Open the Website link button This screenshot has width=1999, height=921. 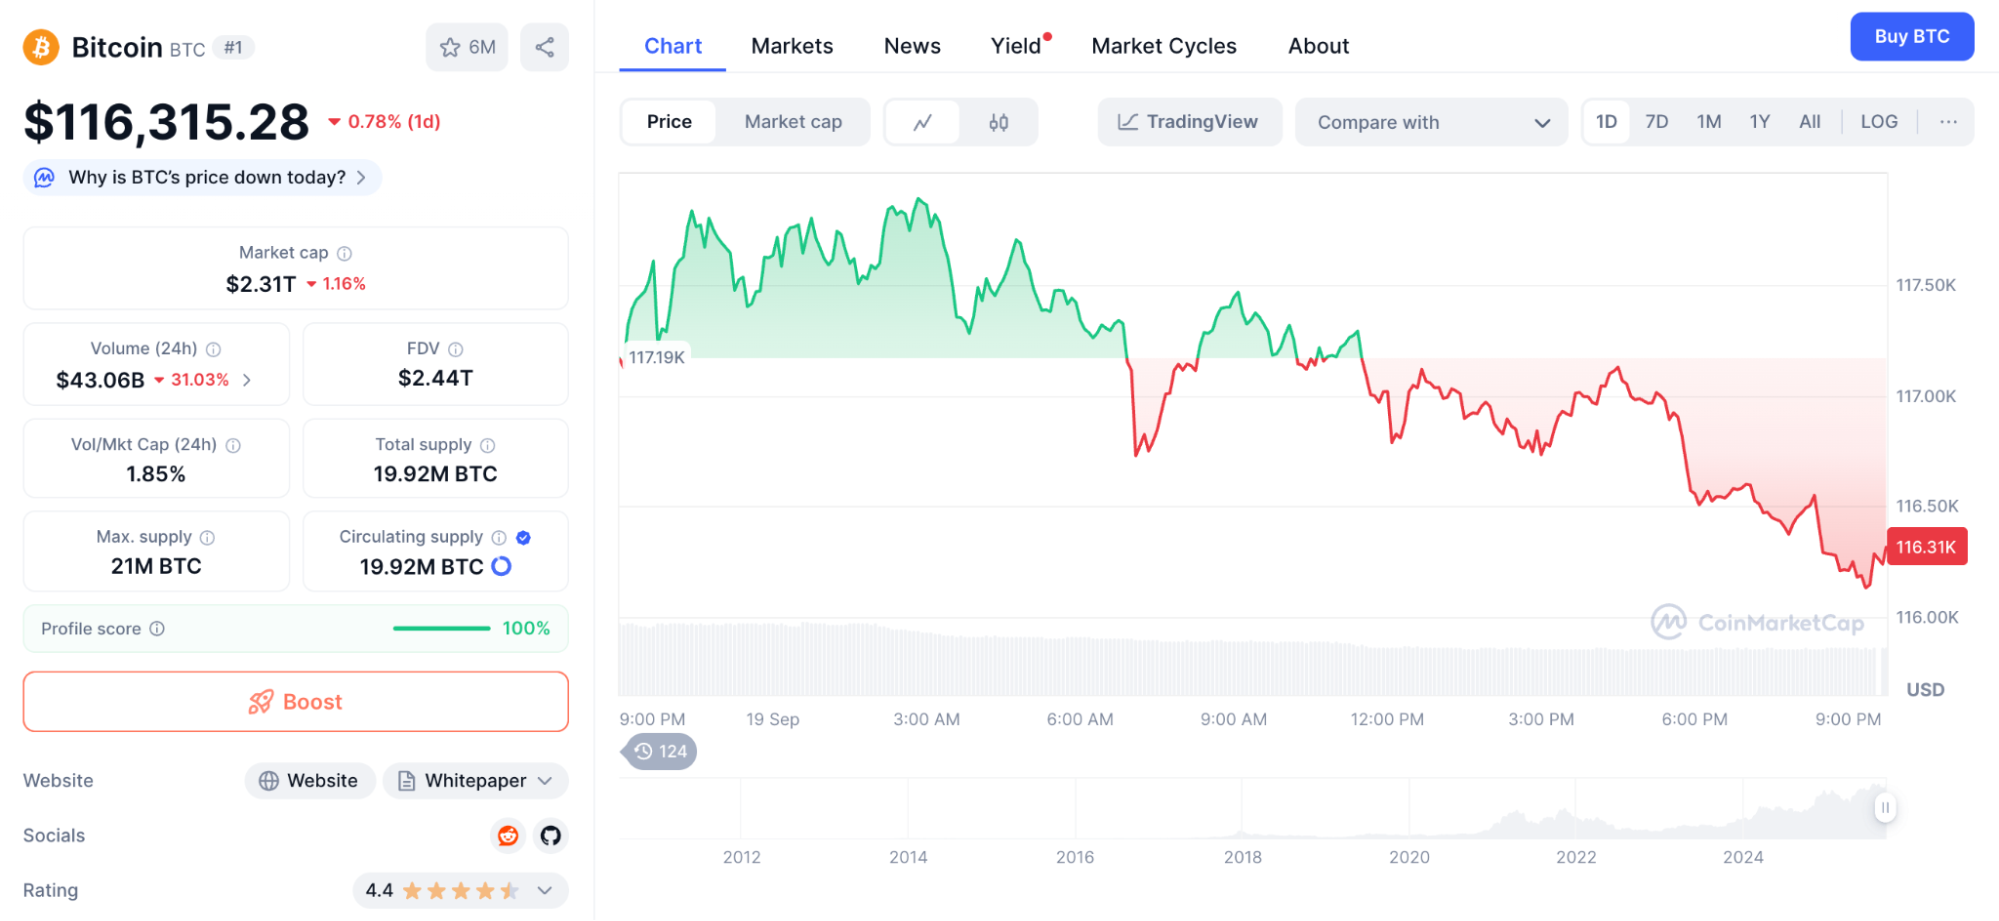[x=309, y=780]
